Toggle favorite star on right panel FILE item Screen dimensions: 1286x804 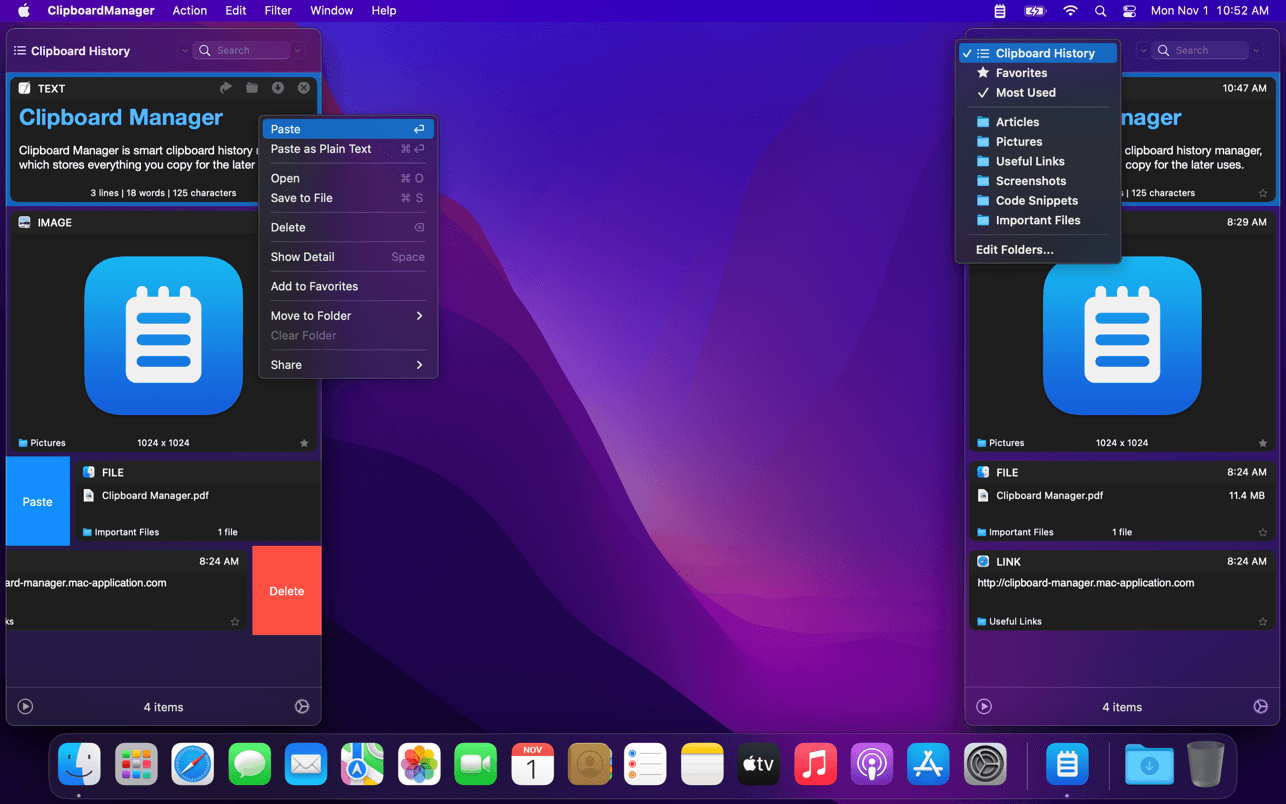point(1262,532)
